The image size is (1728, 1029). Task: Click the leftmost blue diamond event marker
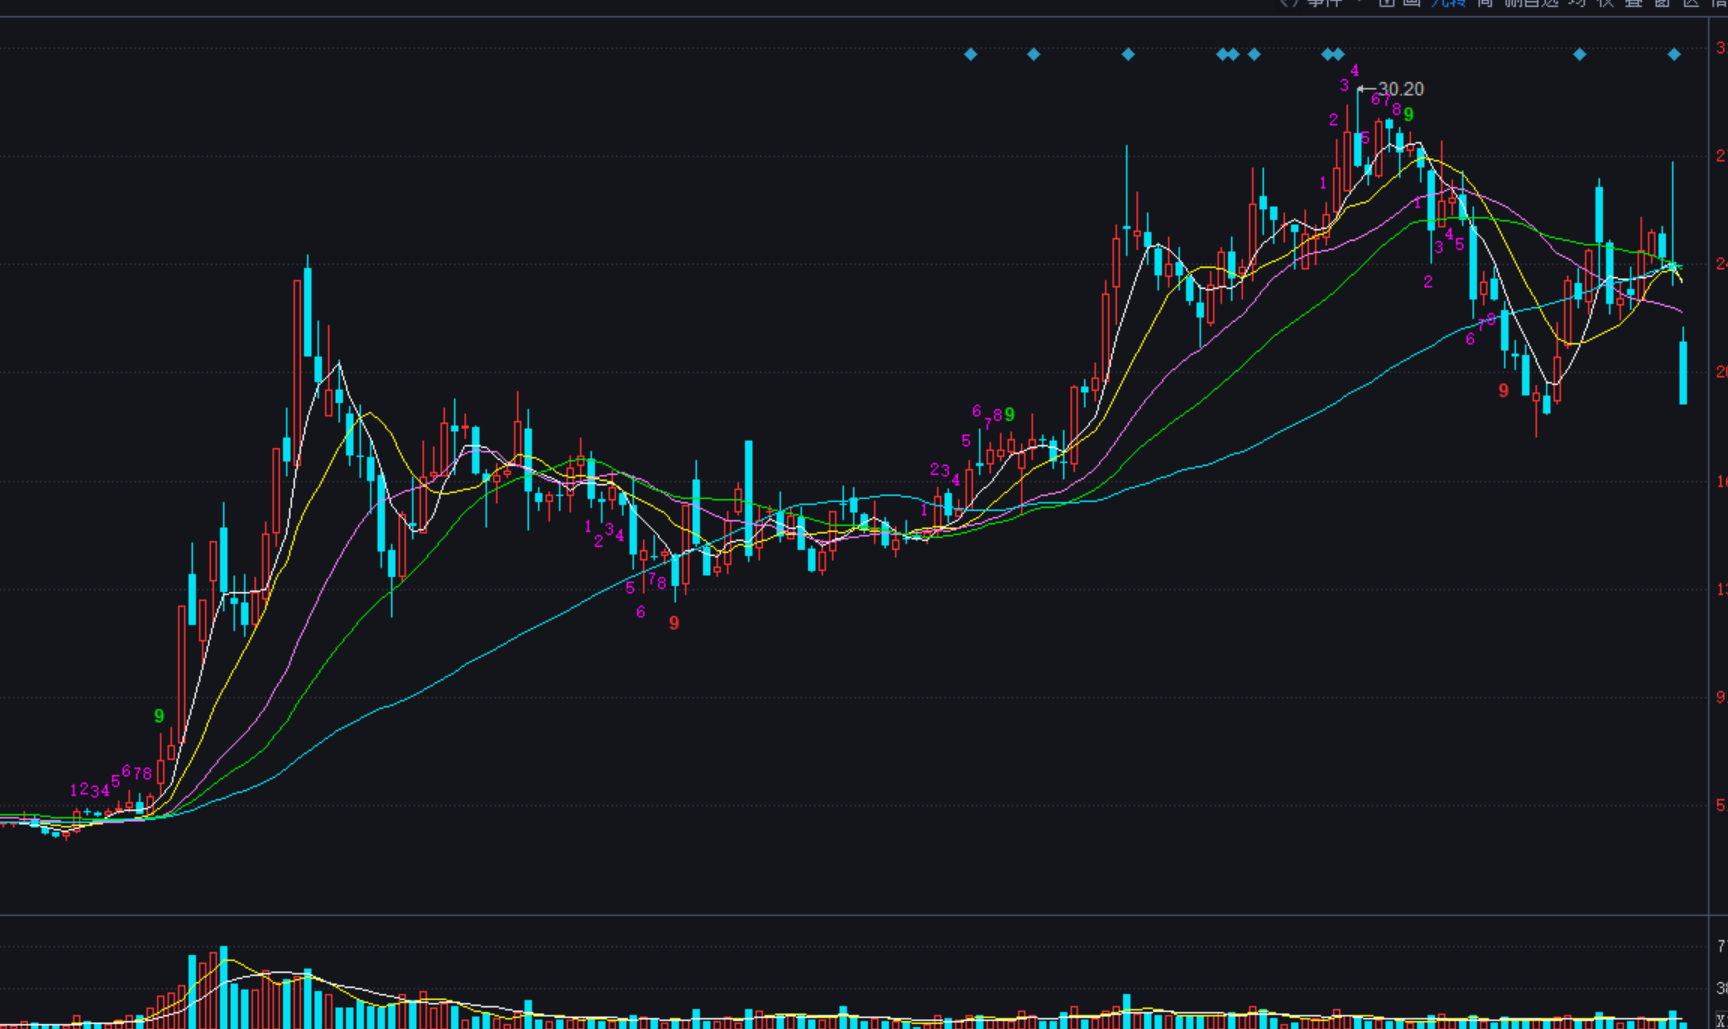970,54
